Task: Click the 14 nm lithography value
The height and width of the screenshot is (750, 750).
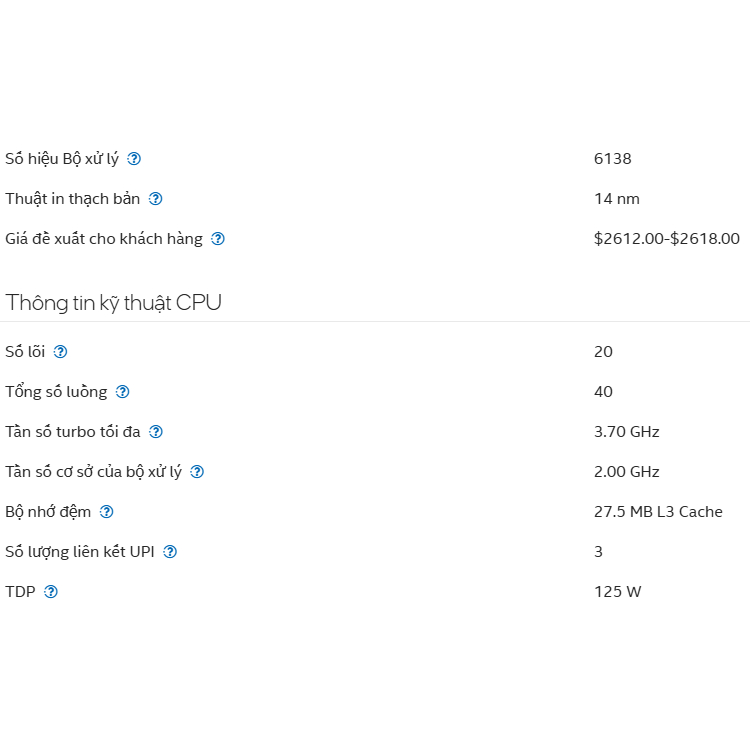Action: point(616,199)
